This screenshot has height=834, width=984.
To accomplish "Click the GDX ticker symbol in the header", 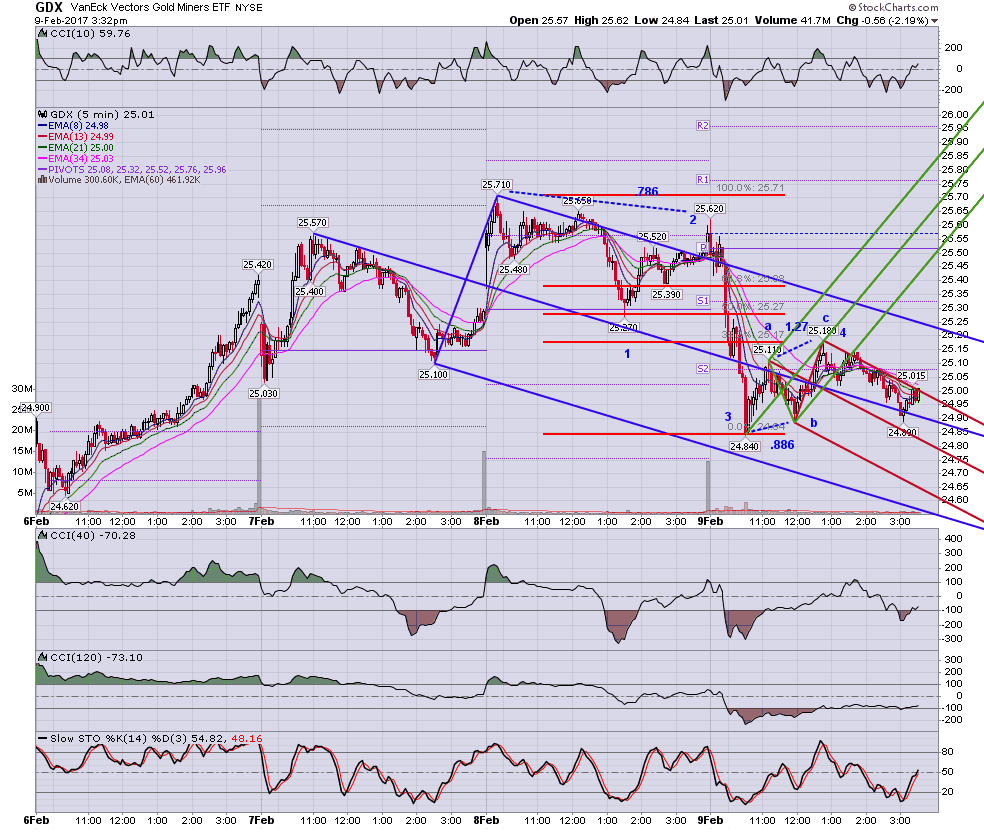I will coord(49,8).
